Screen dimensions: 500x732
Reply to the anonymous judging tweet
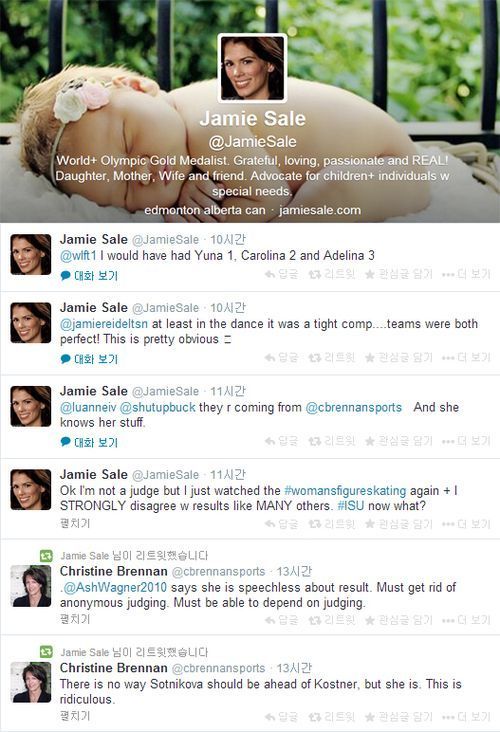(x=281, y=620)
